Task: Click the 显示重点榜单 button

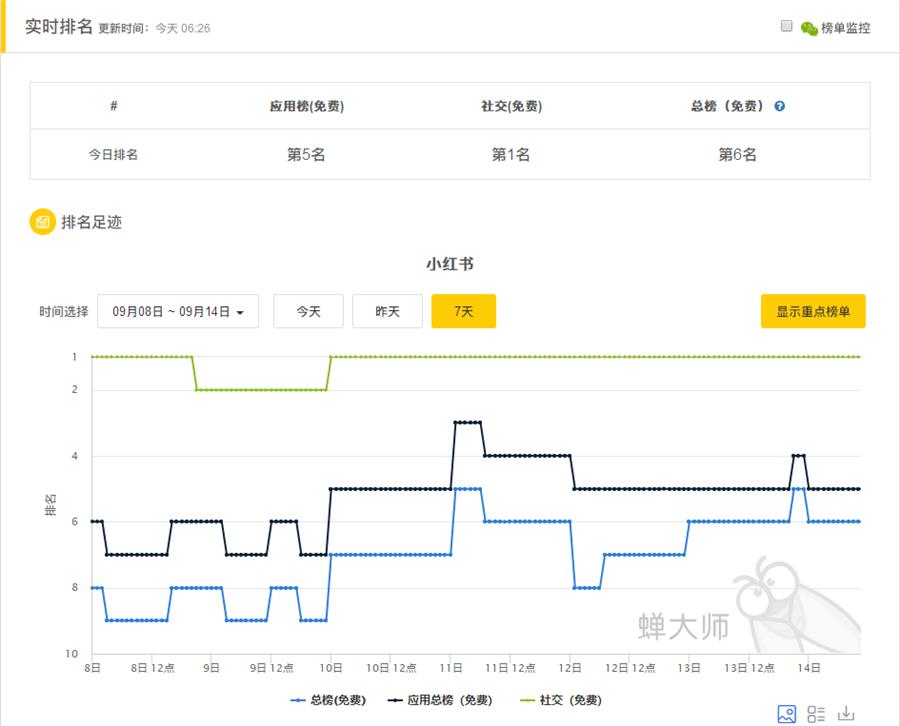Action: coord(814,311)
